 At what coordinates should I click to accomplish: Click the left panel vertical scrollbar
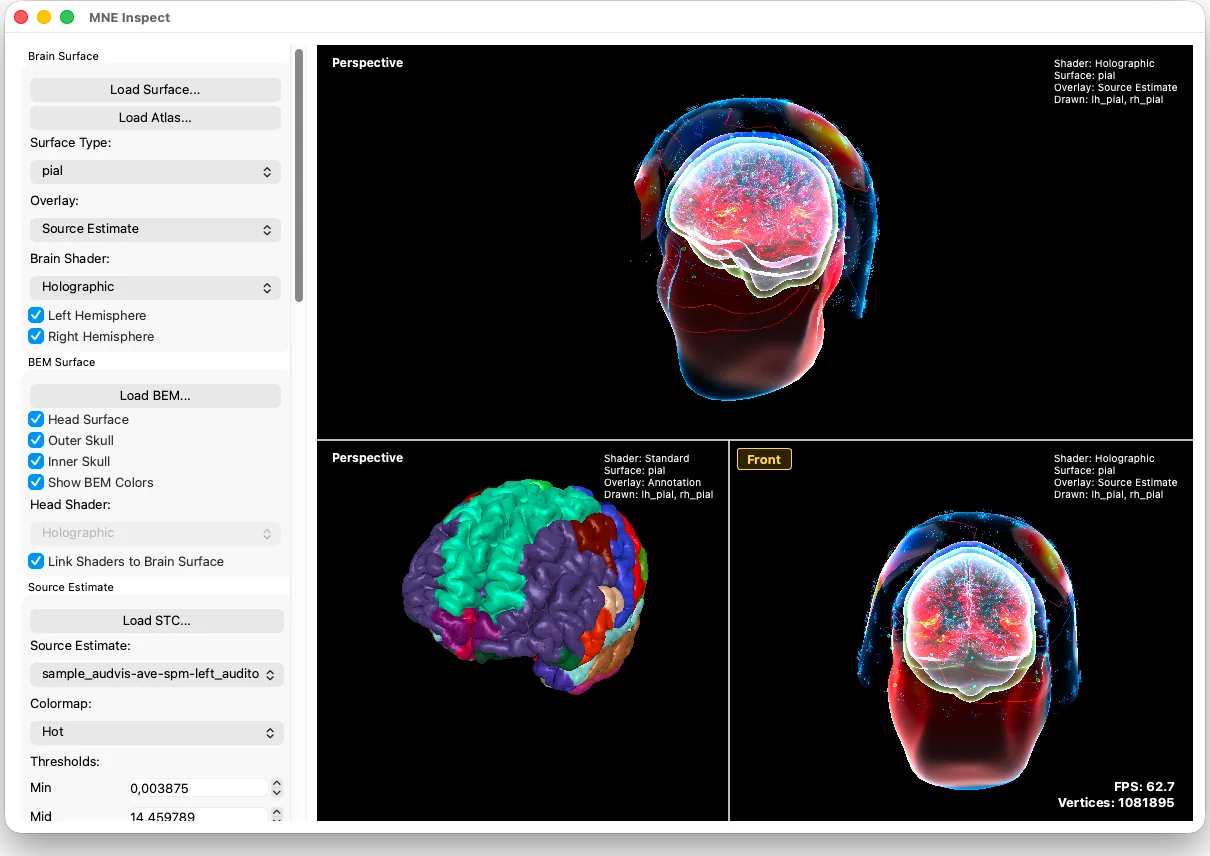(298, 176)
